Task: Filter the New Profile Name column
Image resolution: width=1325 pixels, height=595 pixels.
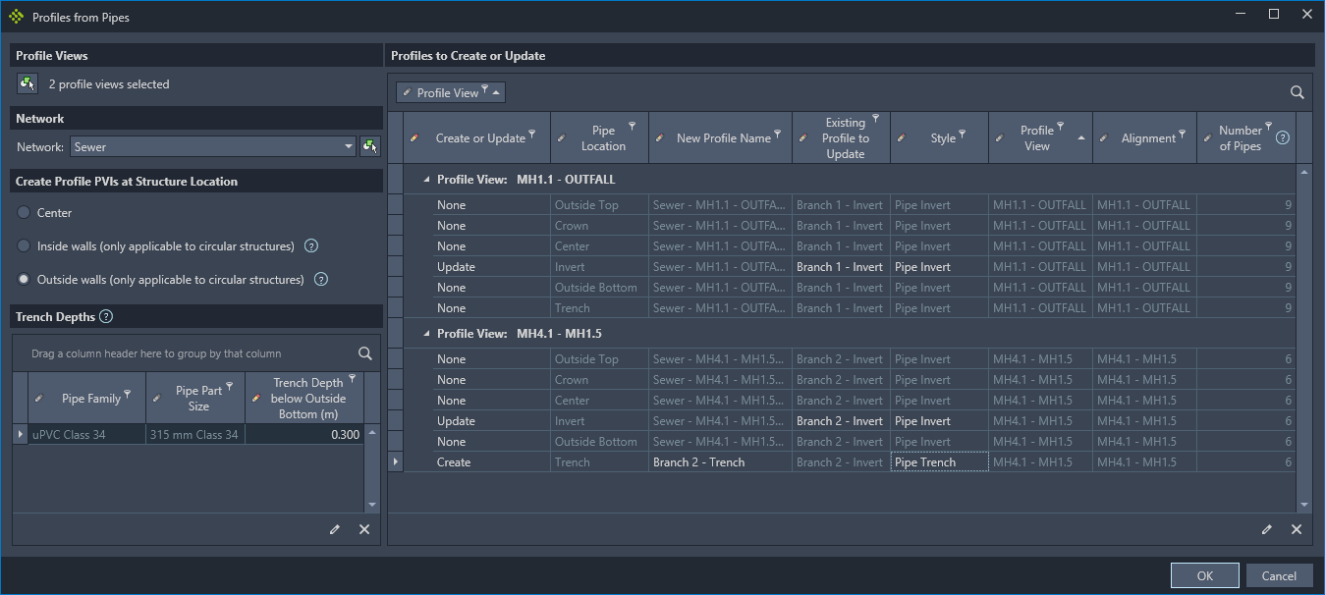Action: 778,134
